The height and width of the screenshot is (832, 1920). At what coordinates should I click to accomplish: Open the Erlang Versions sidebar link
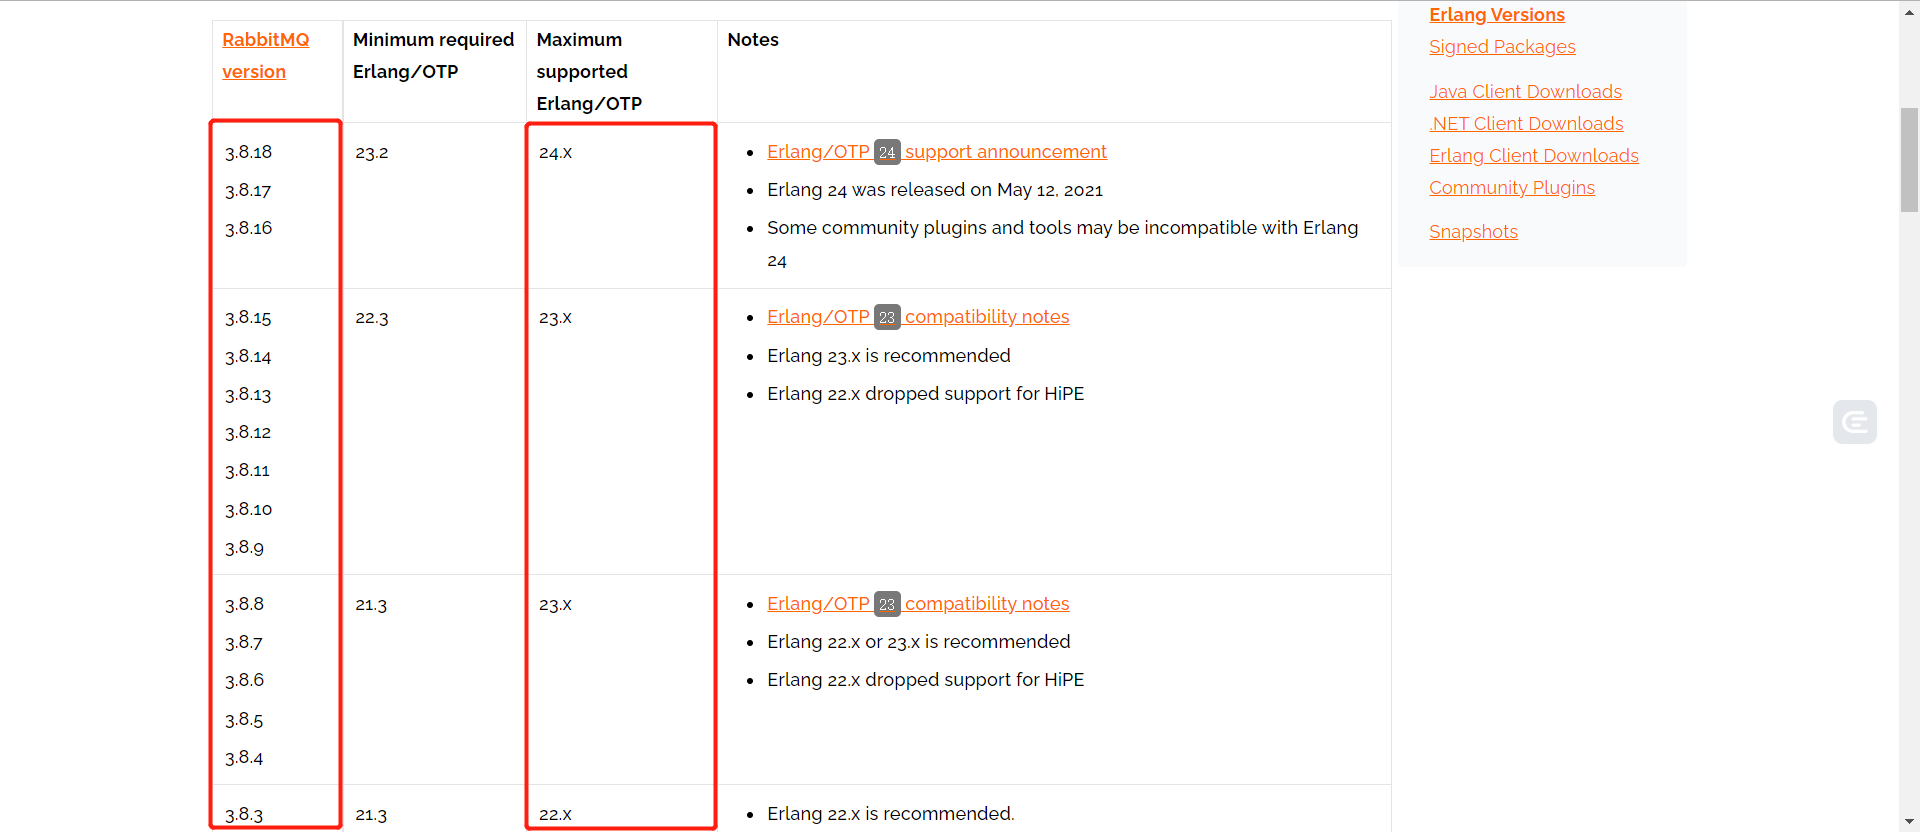click(x=1496, y=14)
